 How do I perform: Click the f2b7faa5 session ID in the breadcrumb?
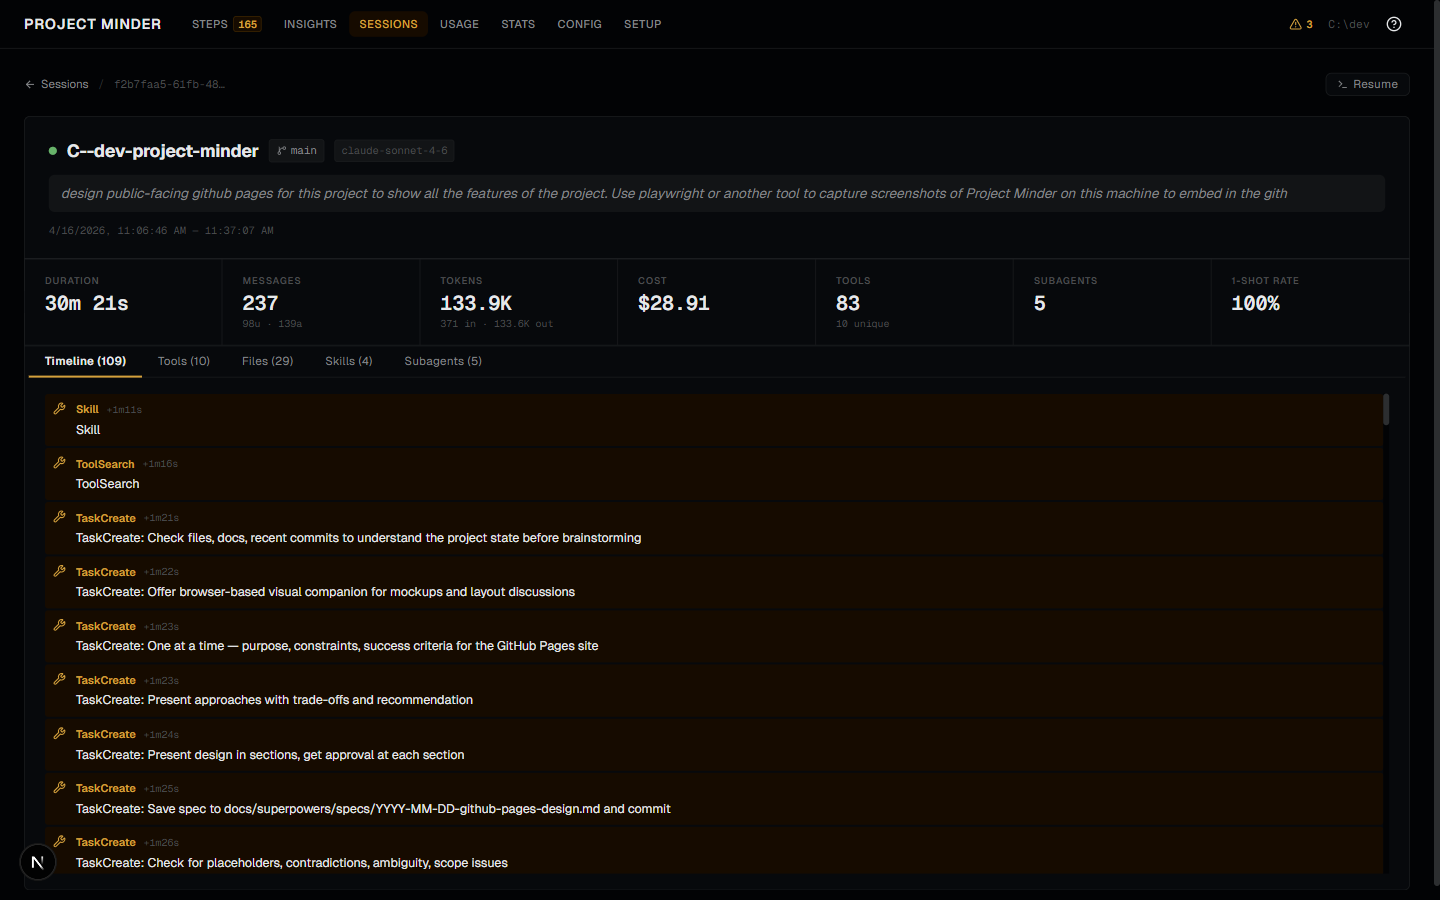tap(169, 85)
